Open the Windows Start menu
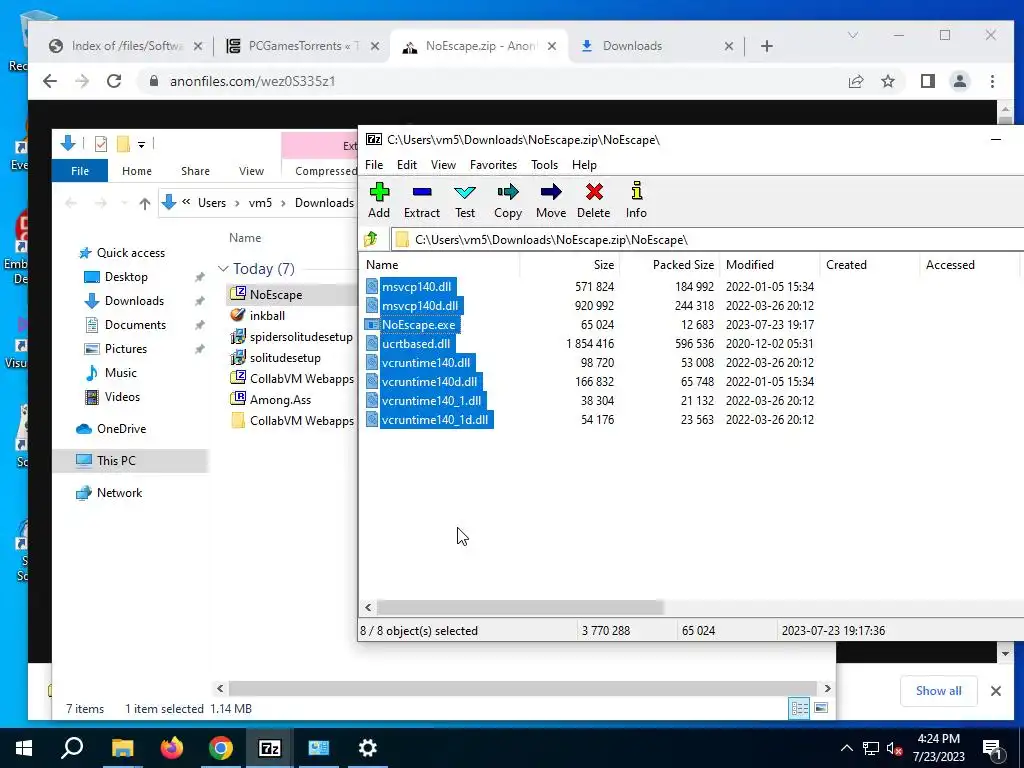The height and width of the screenshot is (768, 1024). (24, 748)
